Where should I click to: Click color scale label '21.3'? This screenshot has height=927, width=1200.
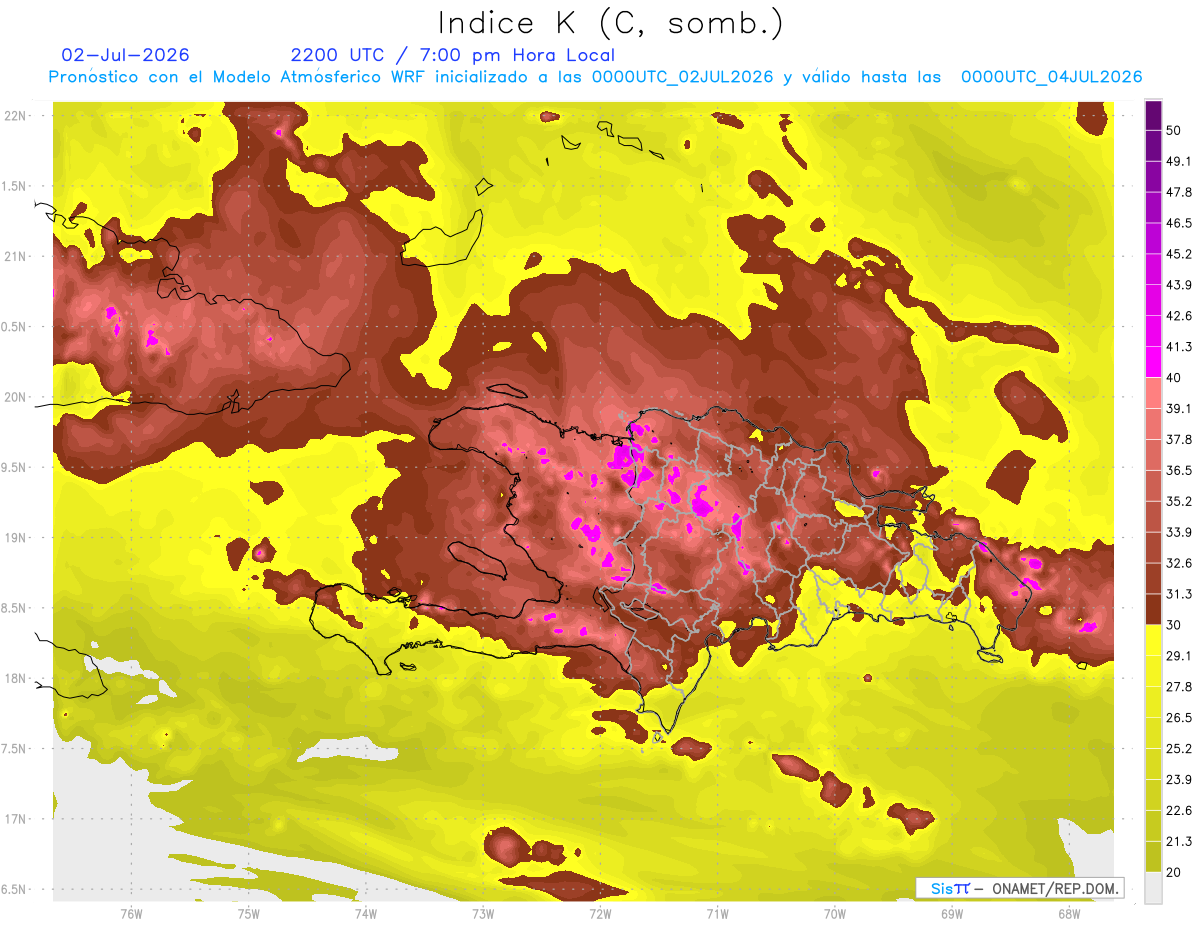coord(1179,842)
